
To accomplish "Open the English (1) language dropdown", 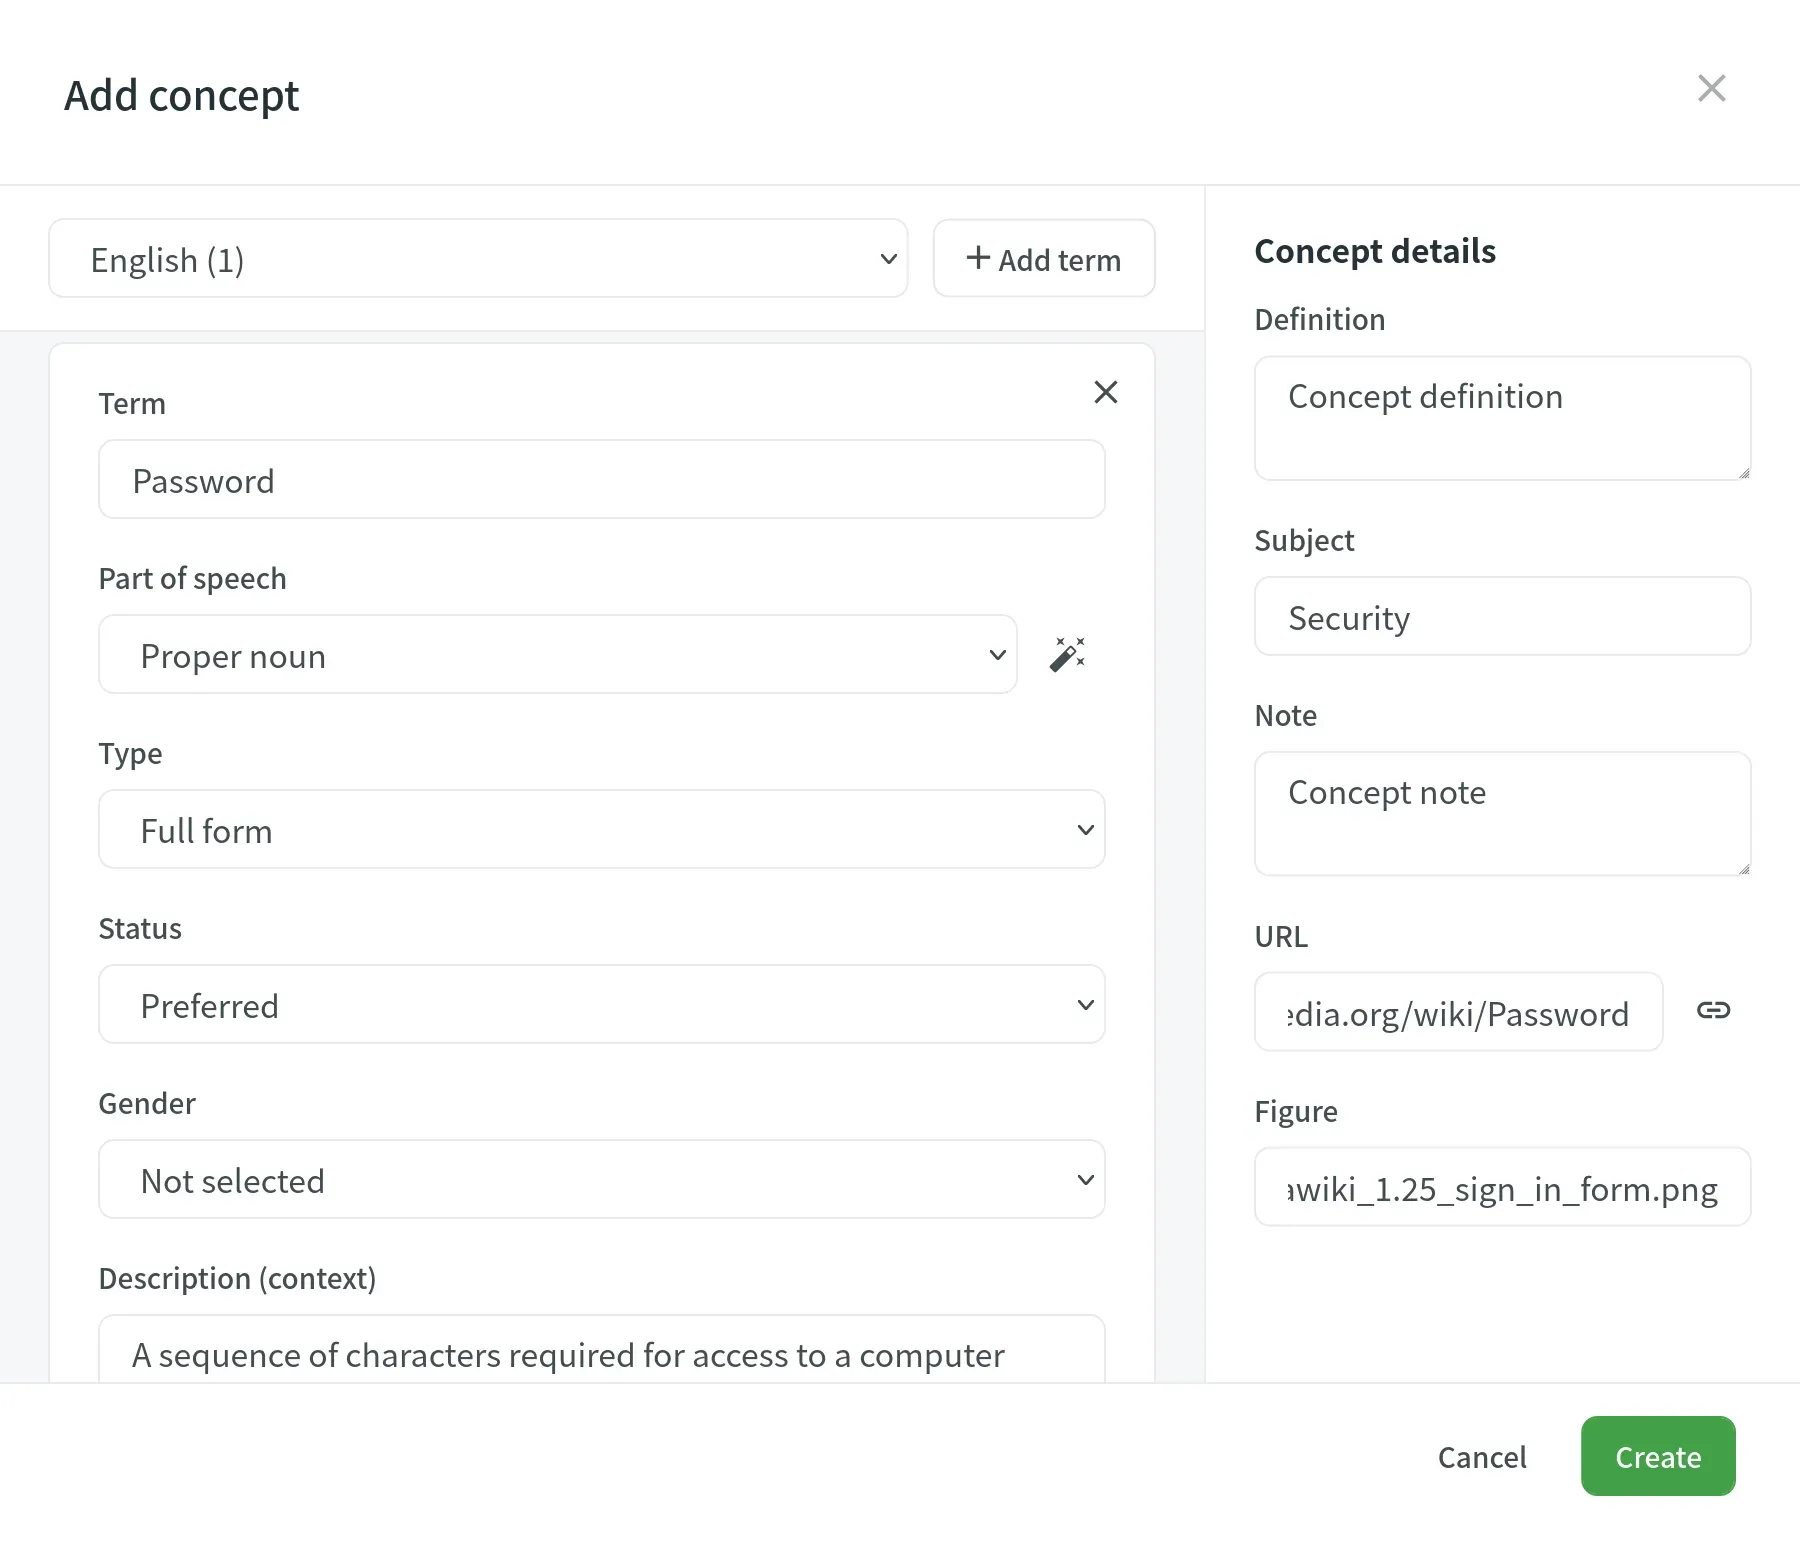I will pos(478,259).
